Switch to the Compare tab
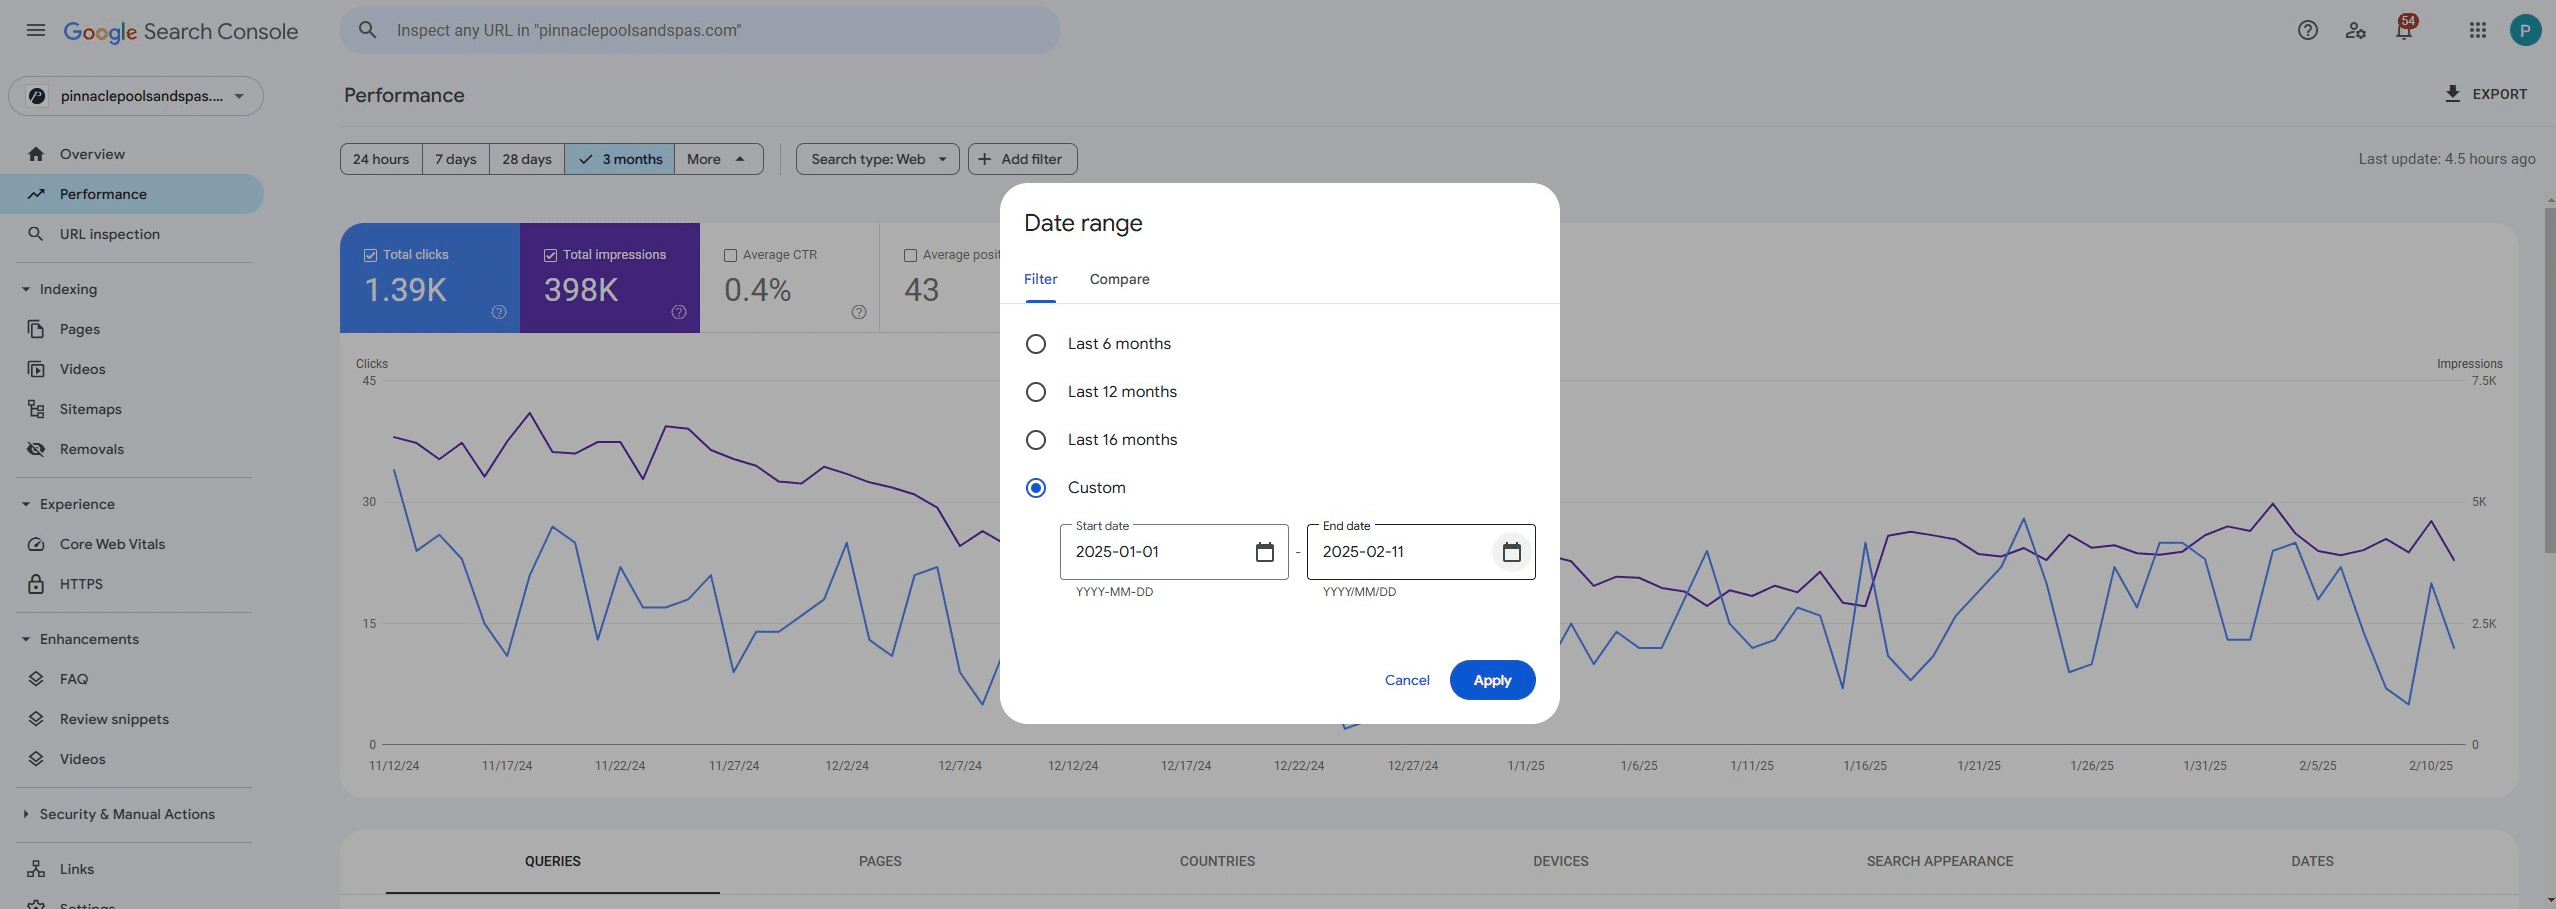The image size is (2556, 909). coord(1119,279)
